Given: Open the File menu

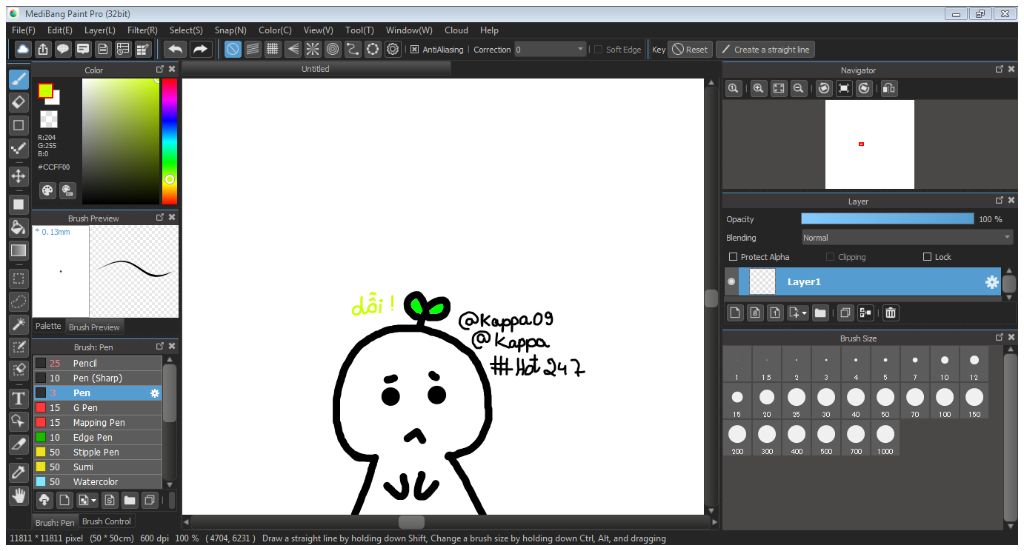Looking at the screenshot, I should pyautogui.click(x=24, y=30).
